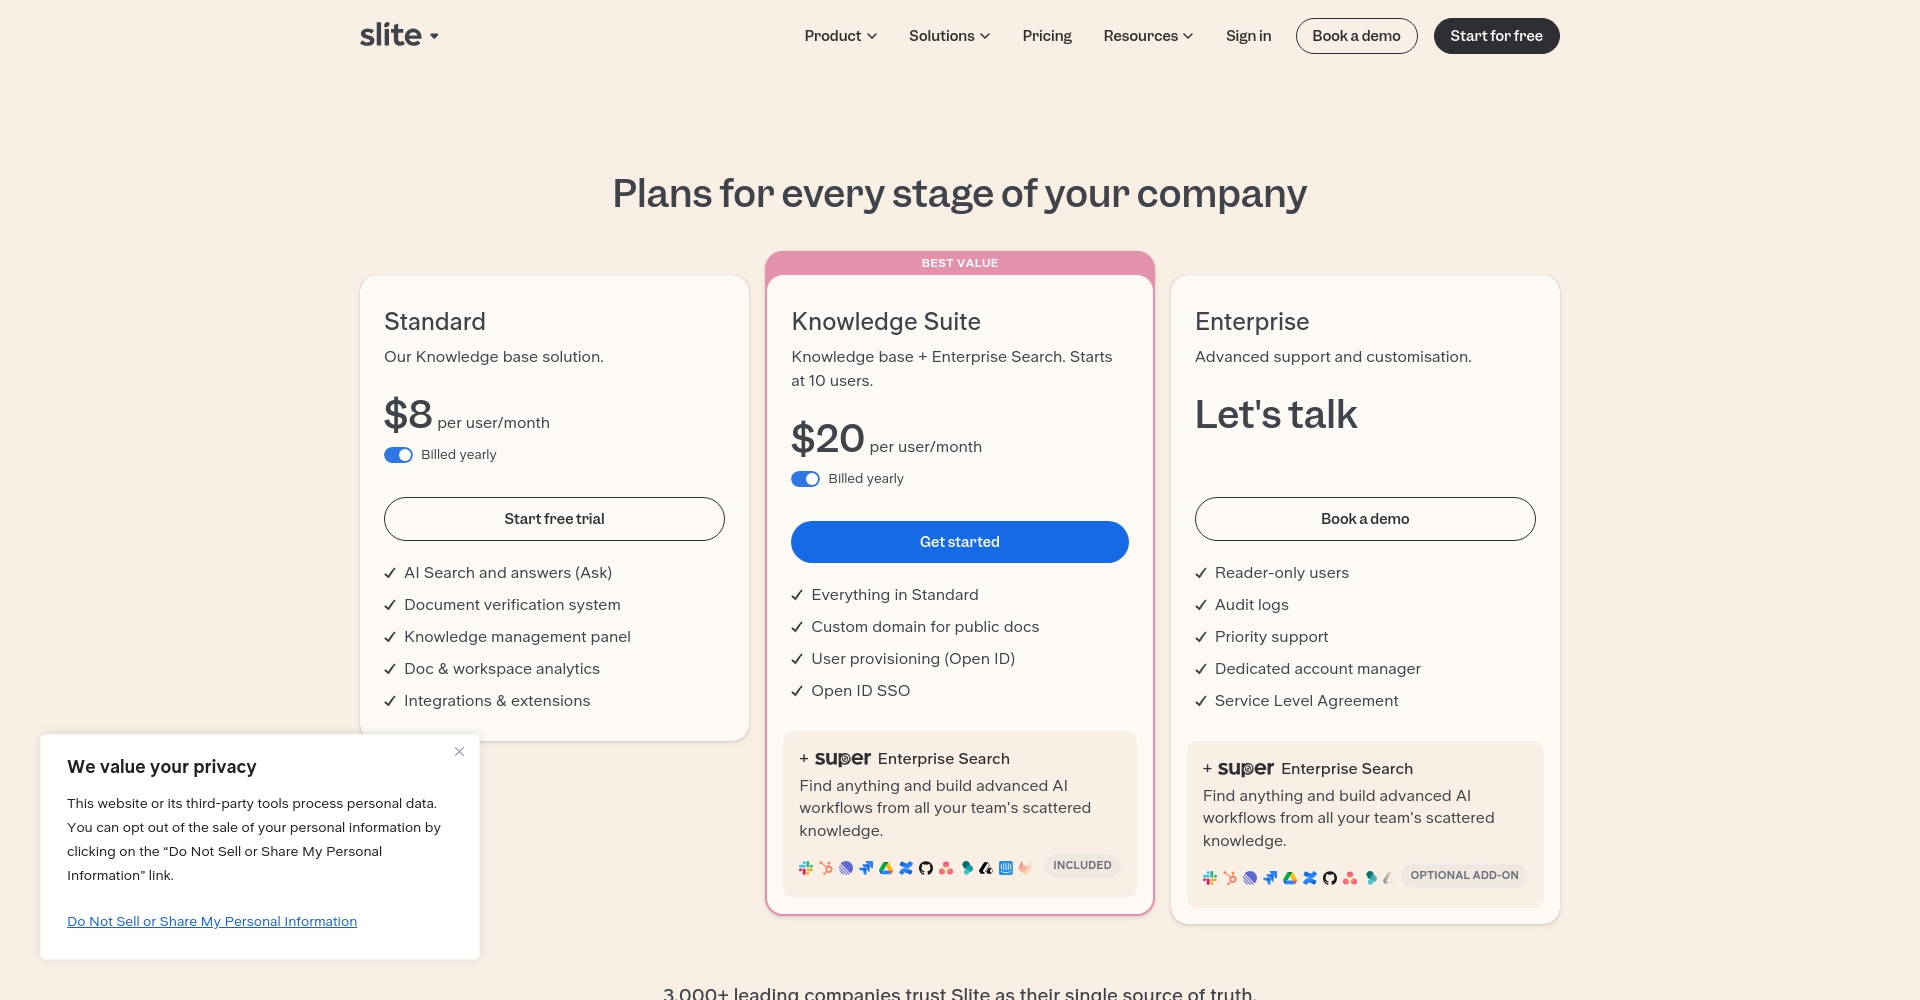Toggle Billed yearly switch on Standard plan
The height and width of the screenshot is (1000, 1920).
[398, 455]
